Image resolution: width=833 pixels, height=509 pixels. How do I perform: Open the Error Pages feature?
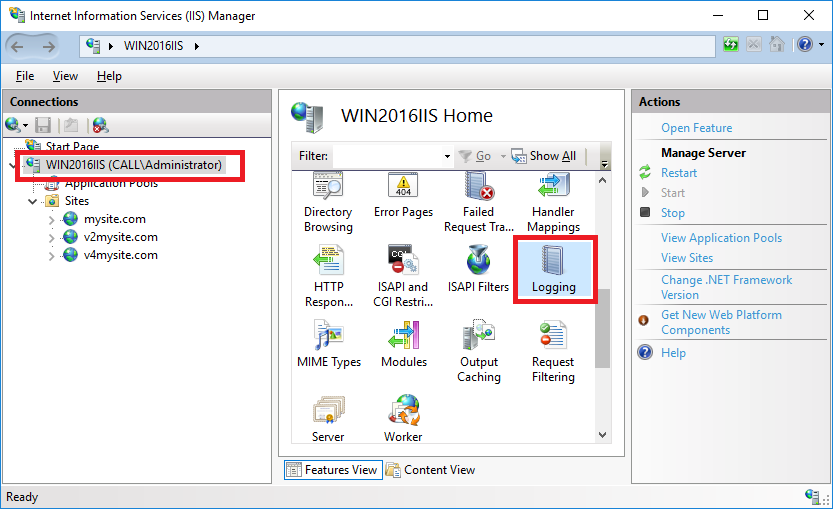[x=403, y=195]
